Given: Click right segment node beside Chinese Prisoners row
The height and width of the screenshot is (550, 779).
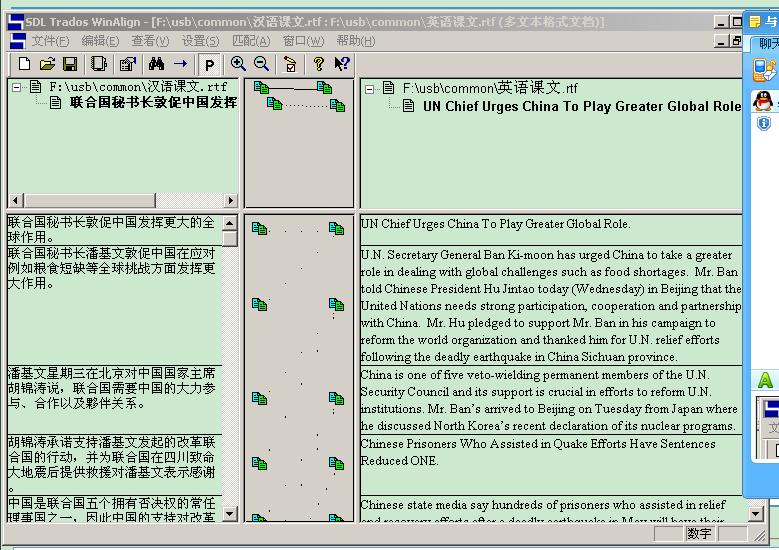Looking at the screenshot, I should coord(336,464).
